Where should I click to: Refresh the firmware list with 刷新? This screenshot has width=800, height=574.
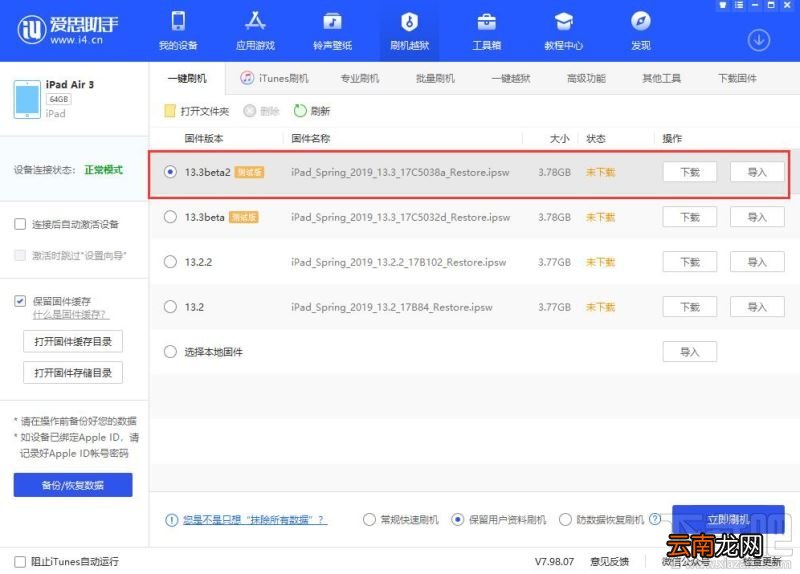click(x=312, y=111)
